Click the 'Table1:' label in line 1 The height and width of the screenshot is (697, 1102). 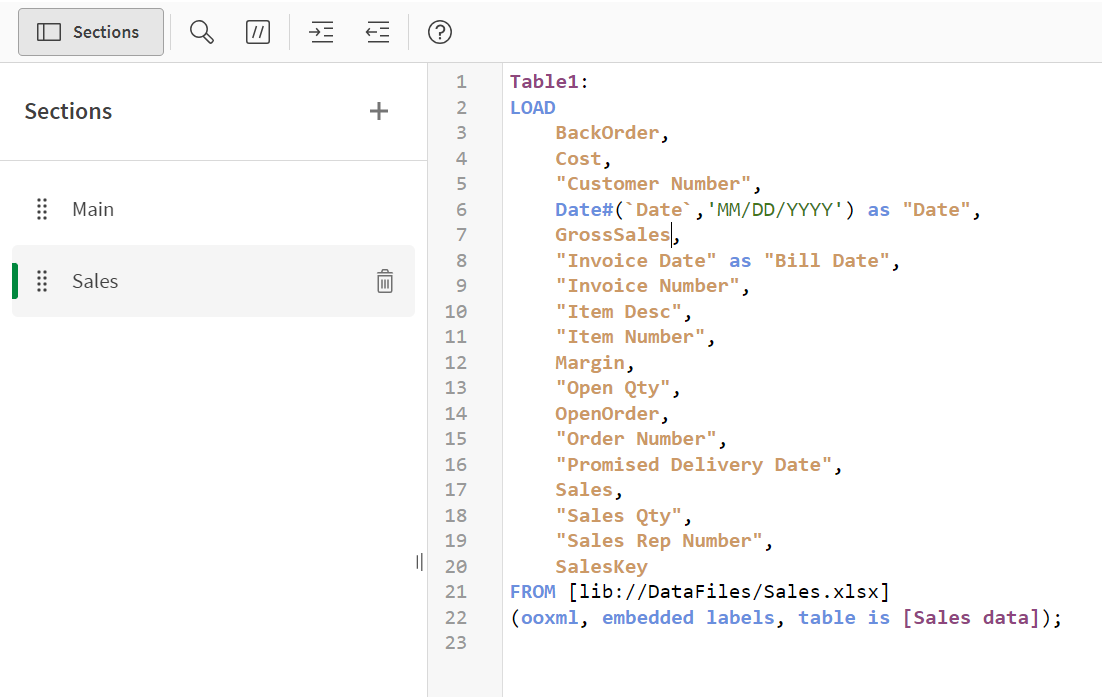[x=550, y=82]
